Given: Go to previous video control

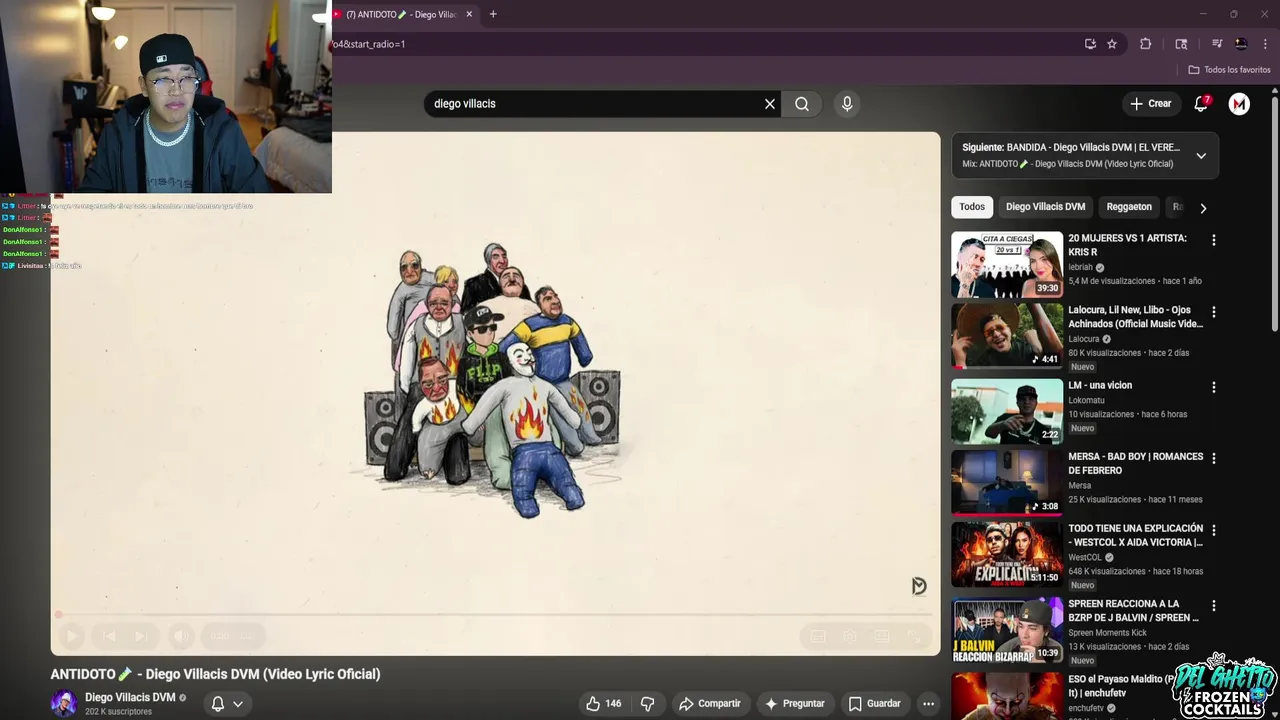Looking at the screenshot, I should (109, 636).
